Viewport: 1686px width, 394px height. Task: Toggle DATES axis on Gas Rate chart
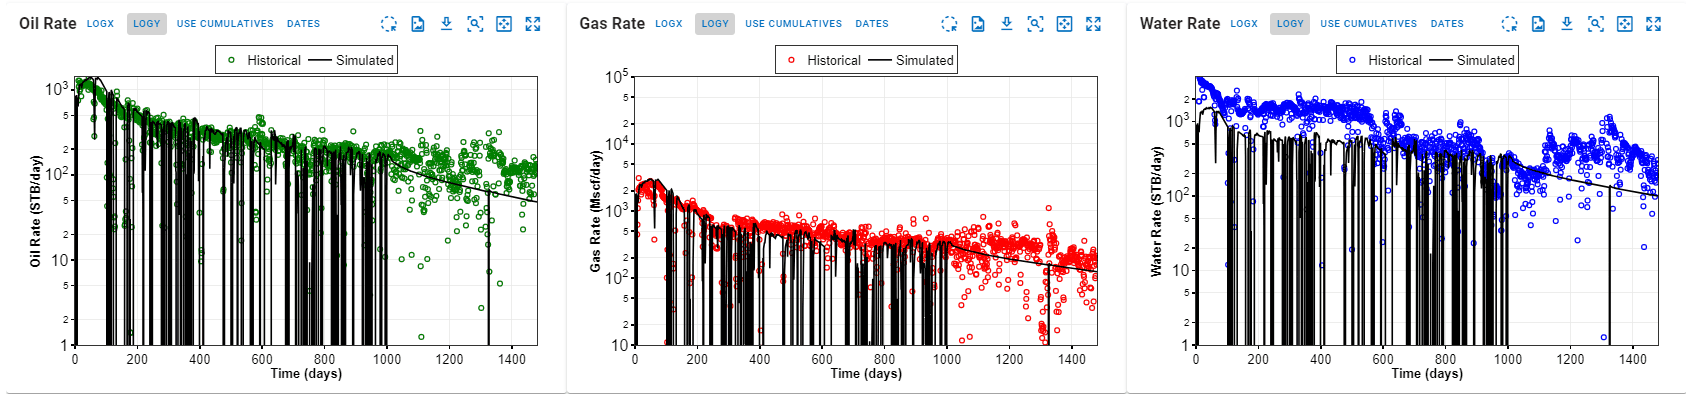pyautogui.click(x=872, y=23)
